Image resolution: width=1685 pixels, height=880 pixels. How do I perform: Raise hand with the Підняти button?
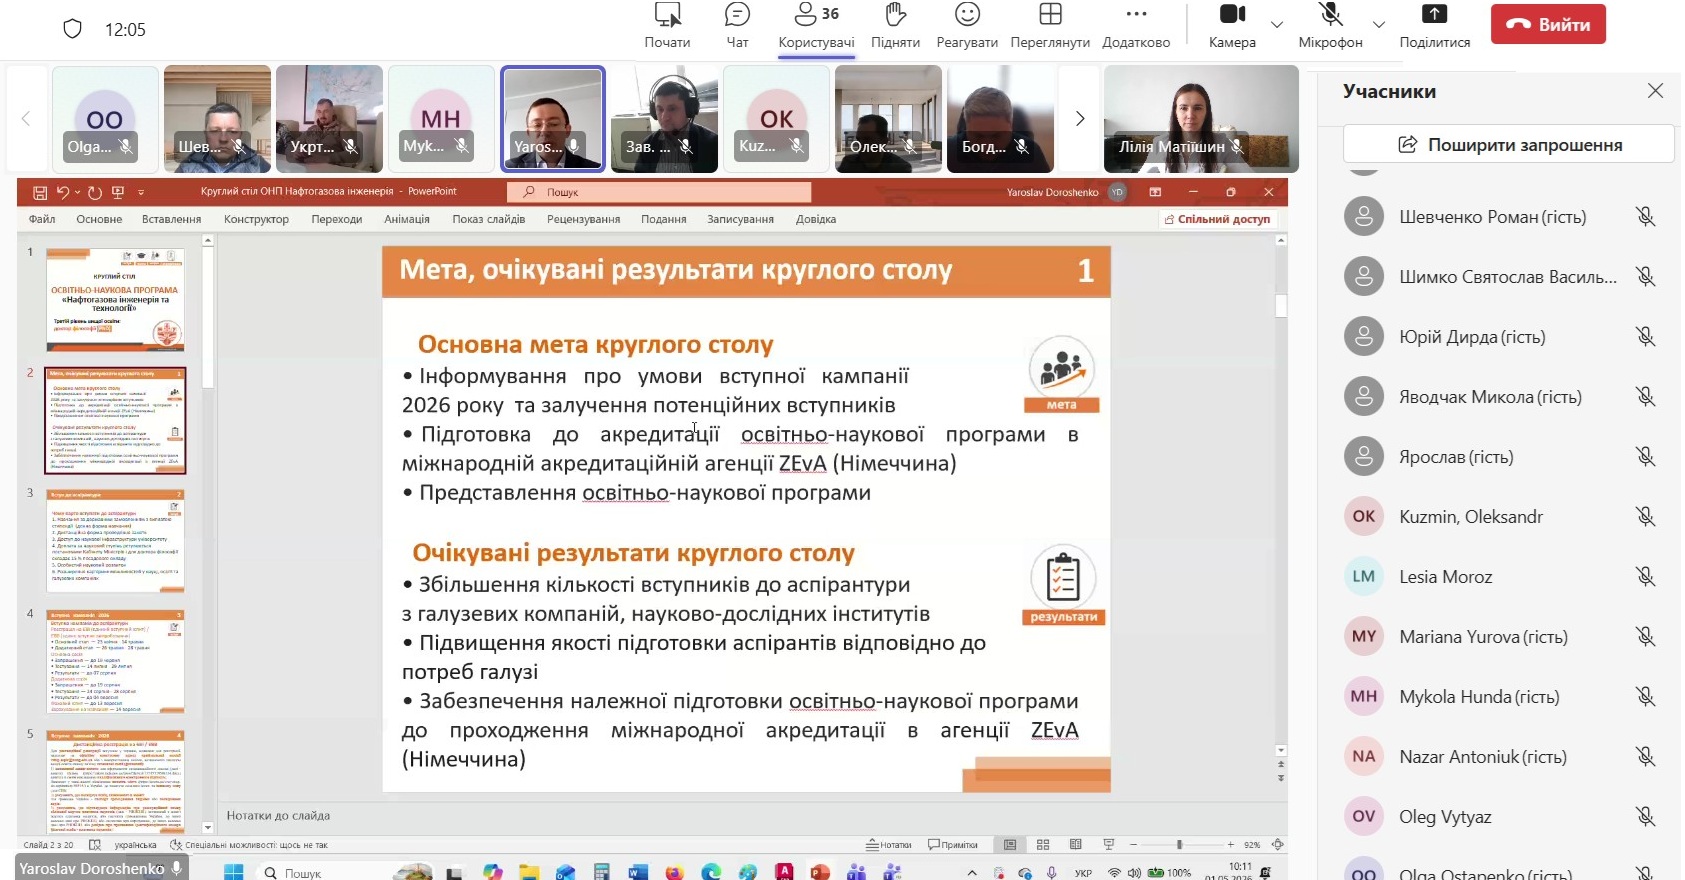click(895, 26)
